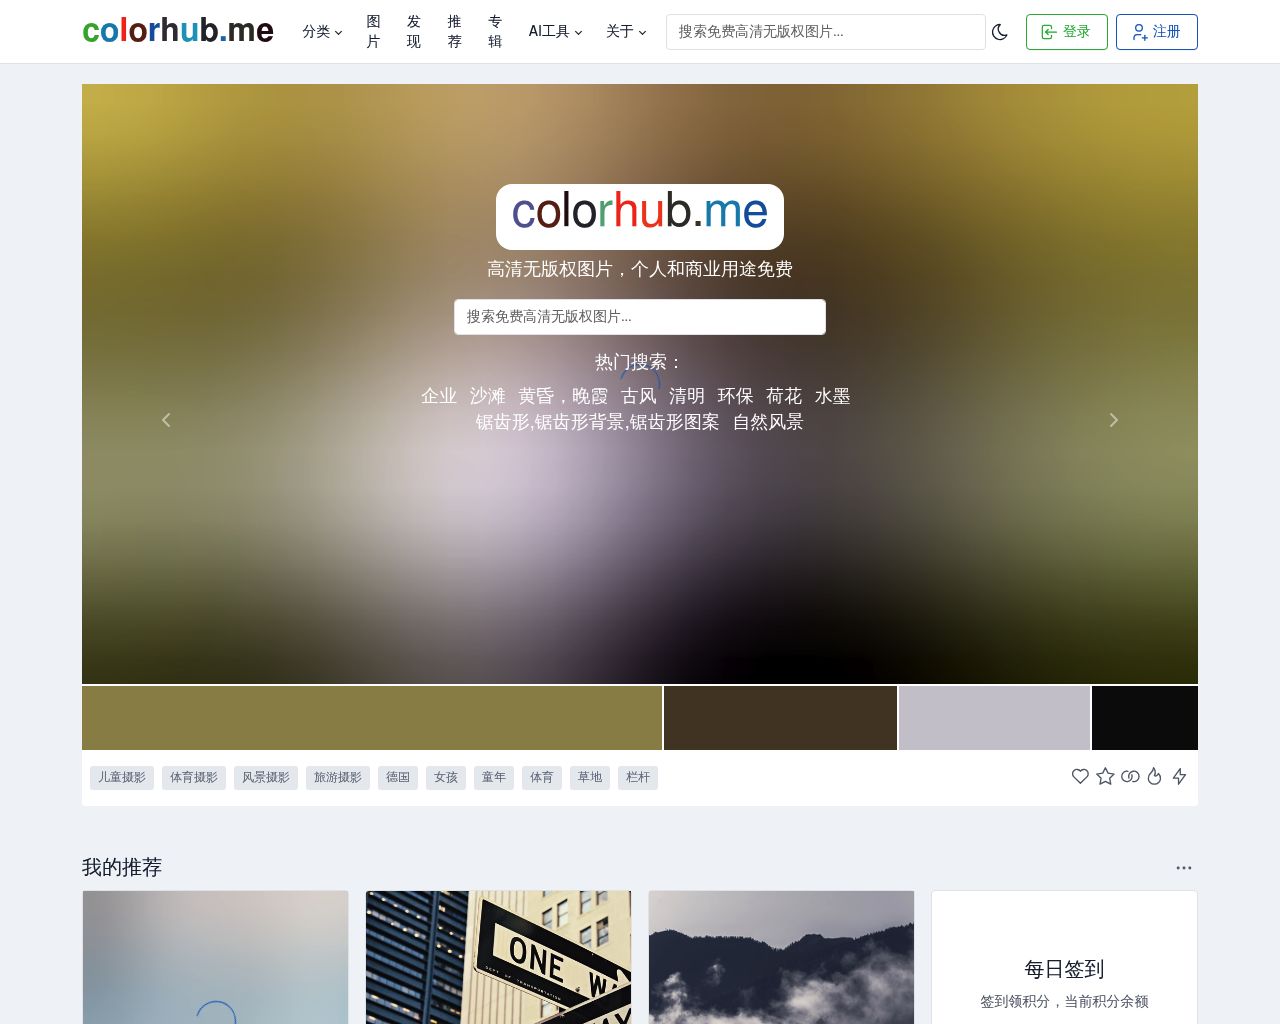Select the olive color swatch
The width and height of the screenshot is (1280, 1024).
click(372, 718)
